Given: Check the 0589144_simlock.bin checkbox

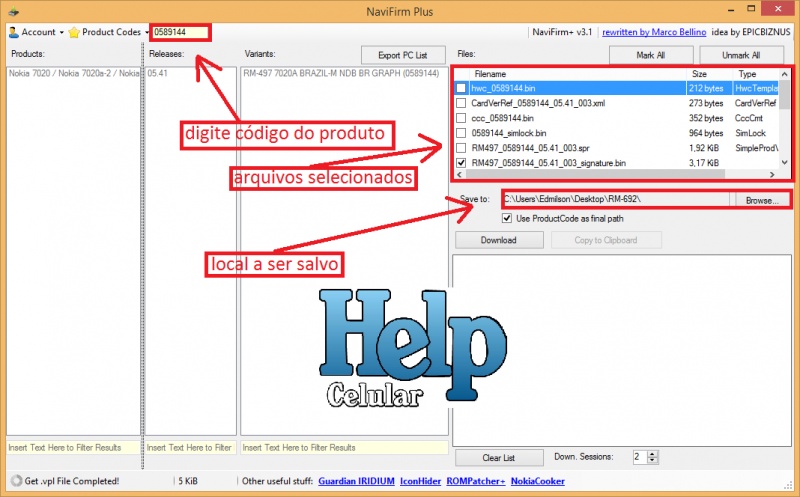Looking at the screenshot, I should 461,133.
